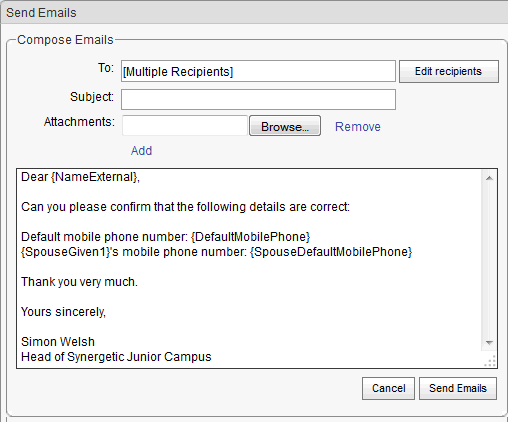Focus the Subject input field
The width and height of the screenshot is (508, 424).
pyautogui.click(x=258, y=99)
